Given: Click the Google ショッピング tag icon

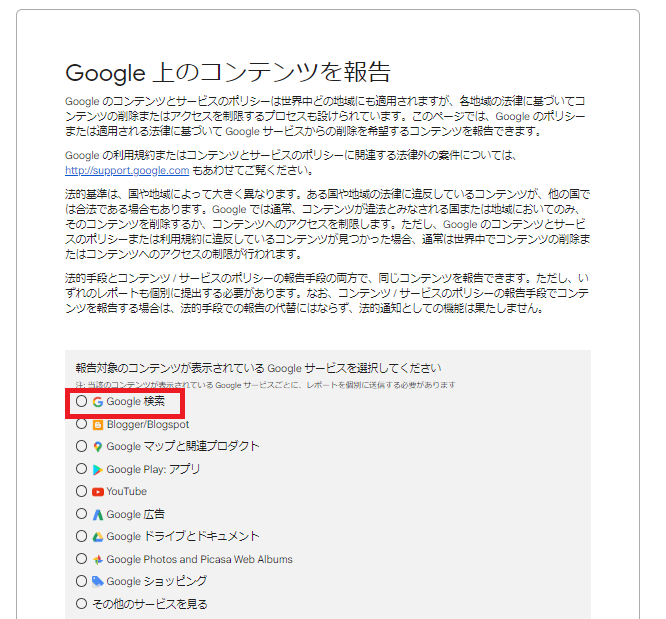Looking at the screenshot, I should (x=98, y=581).
